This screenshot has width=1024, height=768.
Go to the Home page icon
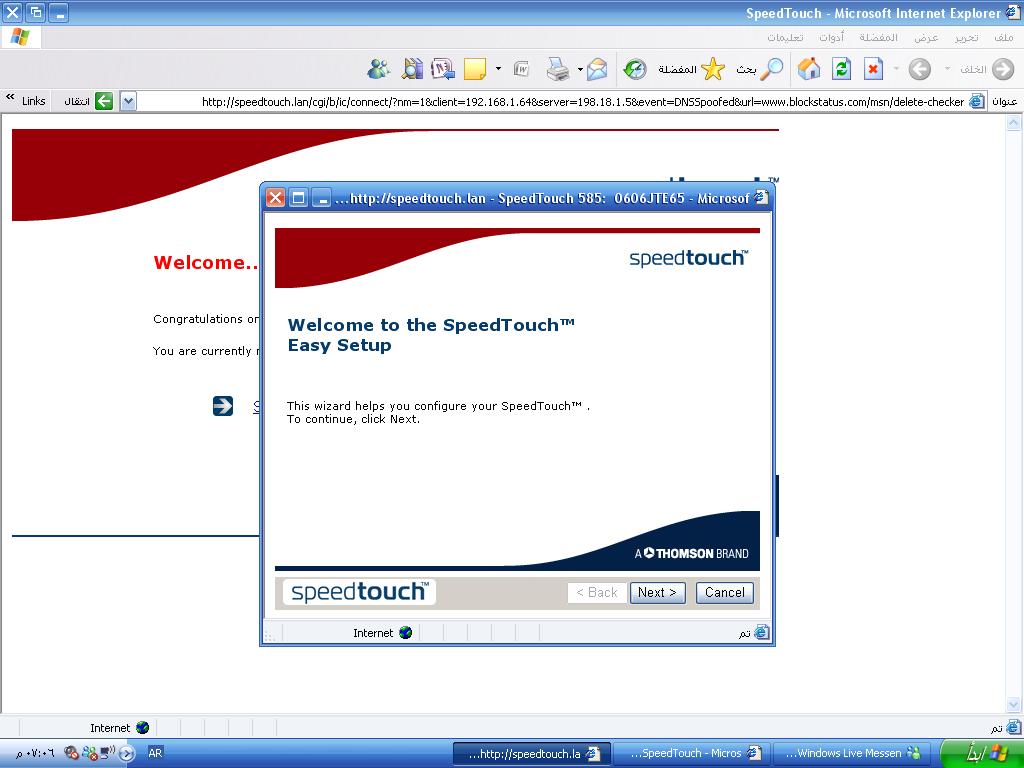pyautogui.click(x=809, y=69)
